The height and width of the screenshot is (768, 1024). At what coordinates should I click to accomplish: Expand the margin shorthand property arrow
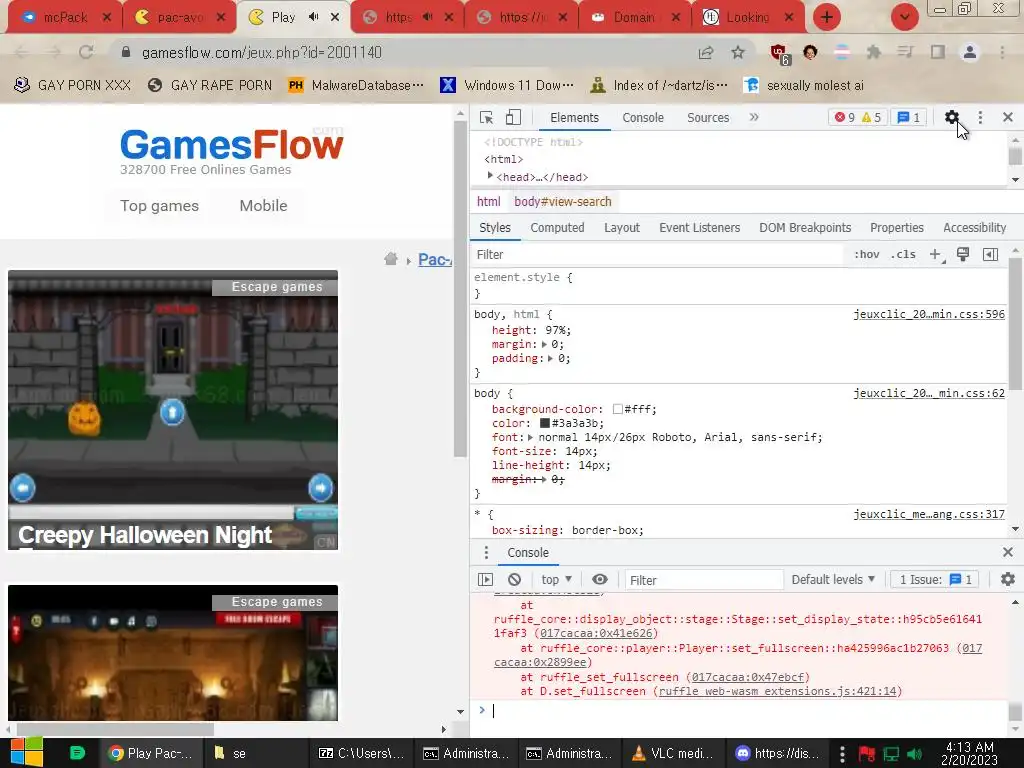(x=544, y=344)
